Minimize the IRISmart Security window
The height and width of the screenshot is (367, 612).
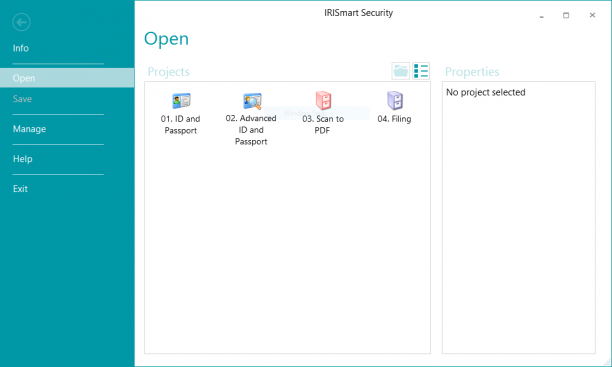coord(542,16)
